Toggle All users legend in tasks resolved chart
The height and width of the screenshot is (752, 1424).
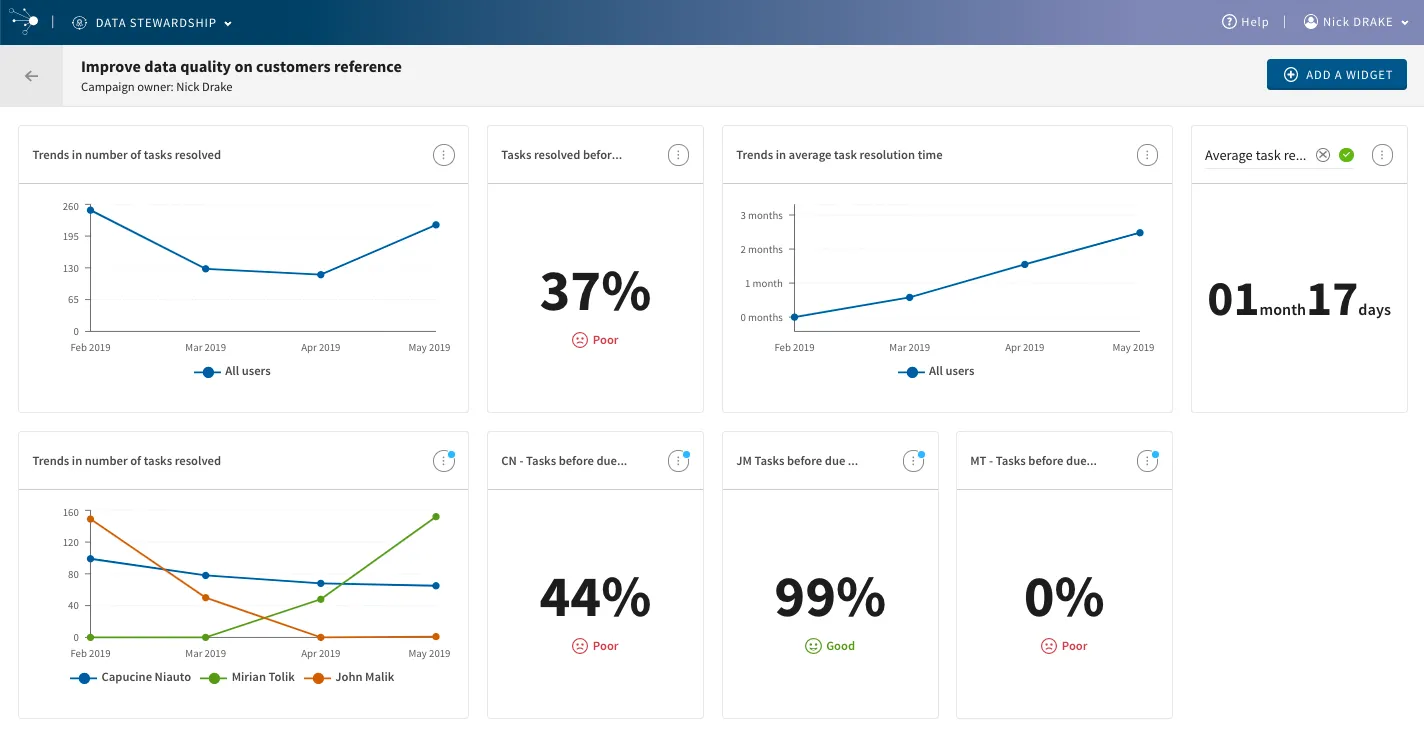tap(233, 371)
